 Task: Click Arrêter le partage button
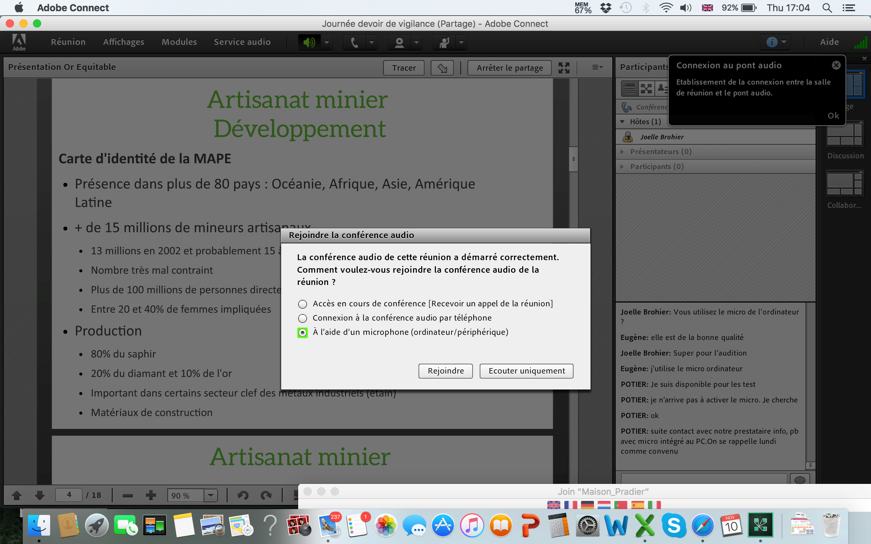509,68
